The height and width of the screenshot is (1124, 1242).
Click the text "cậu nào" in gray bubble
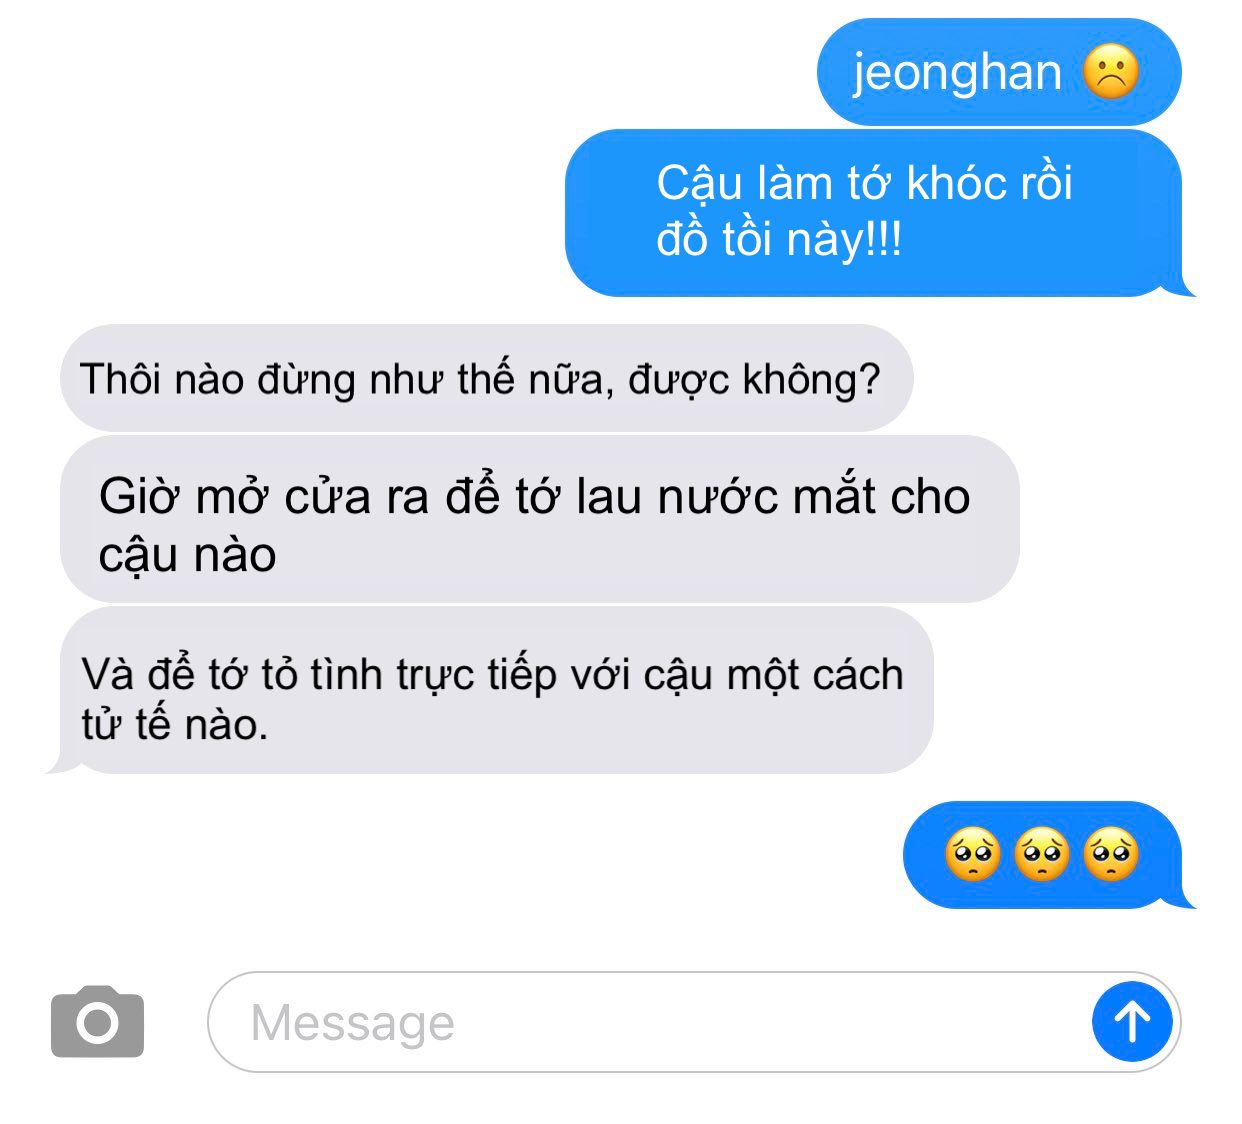click(187, 555)
